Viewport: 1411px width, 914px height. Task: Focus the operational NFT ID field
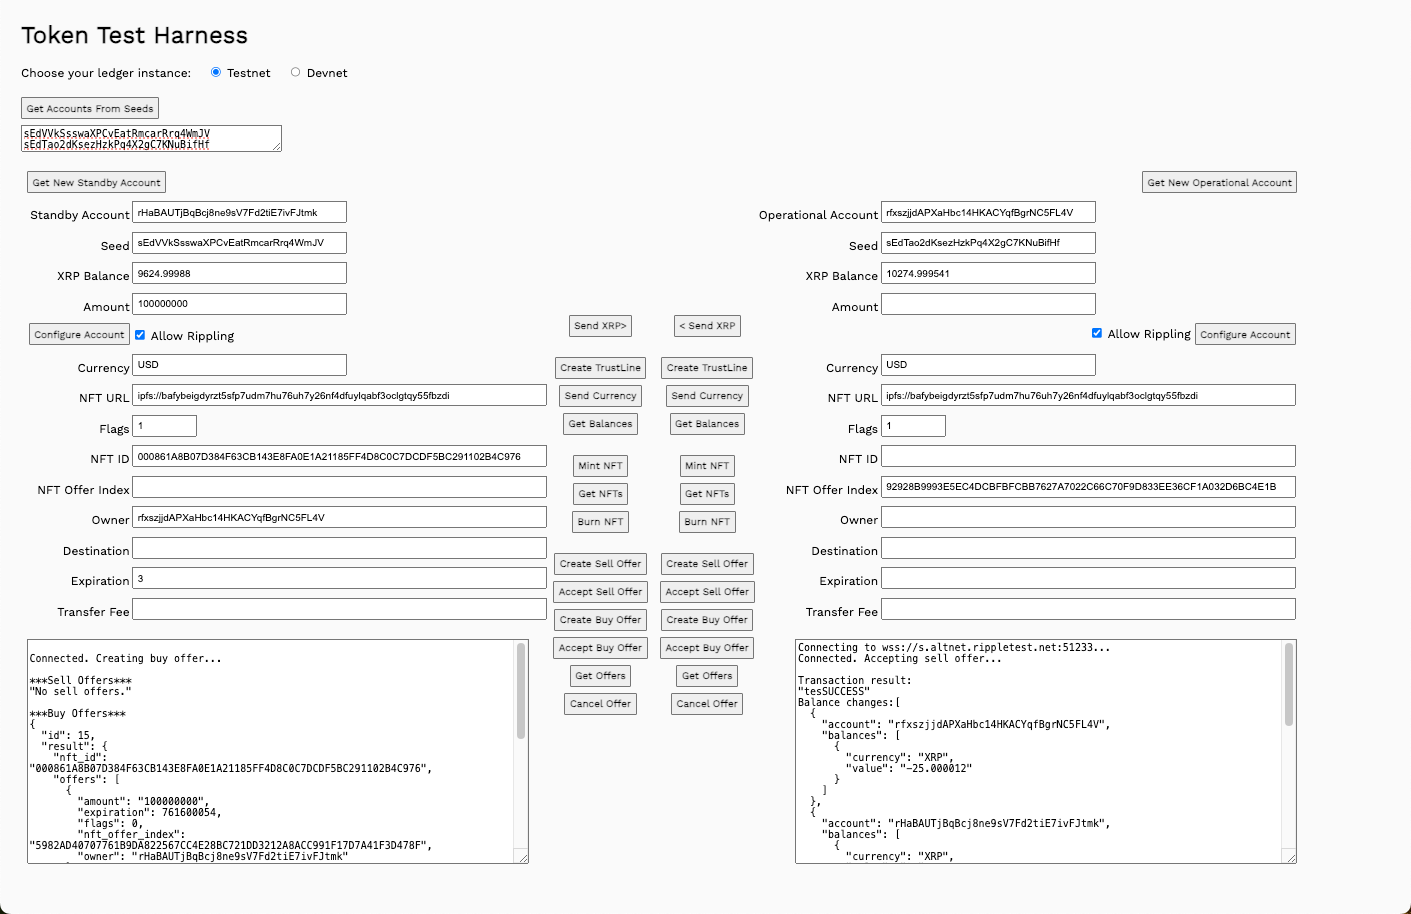coord(1088,457)
